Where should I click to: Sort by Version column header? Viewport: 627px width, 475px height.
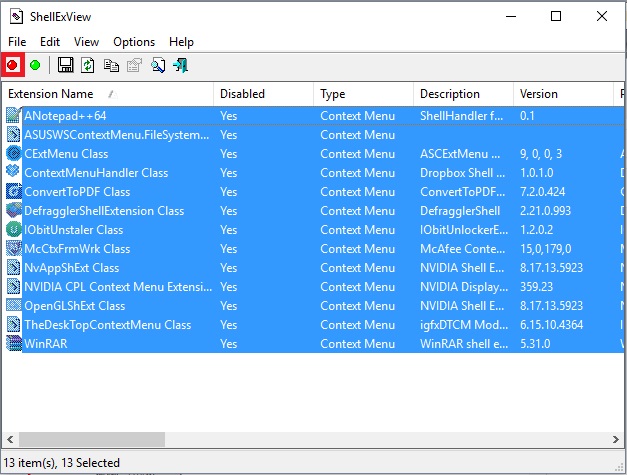tap(563, 94)
